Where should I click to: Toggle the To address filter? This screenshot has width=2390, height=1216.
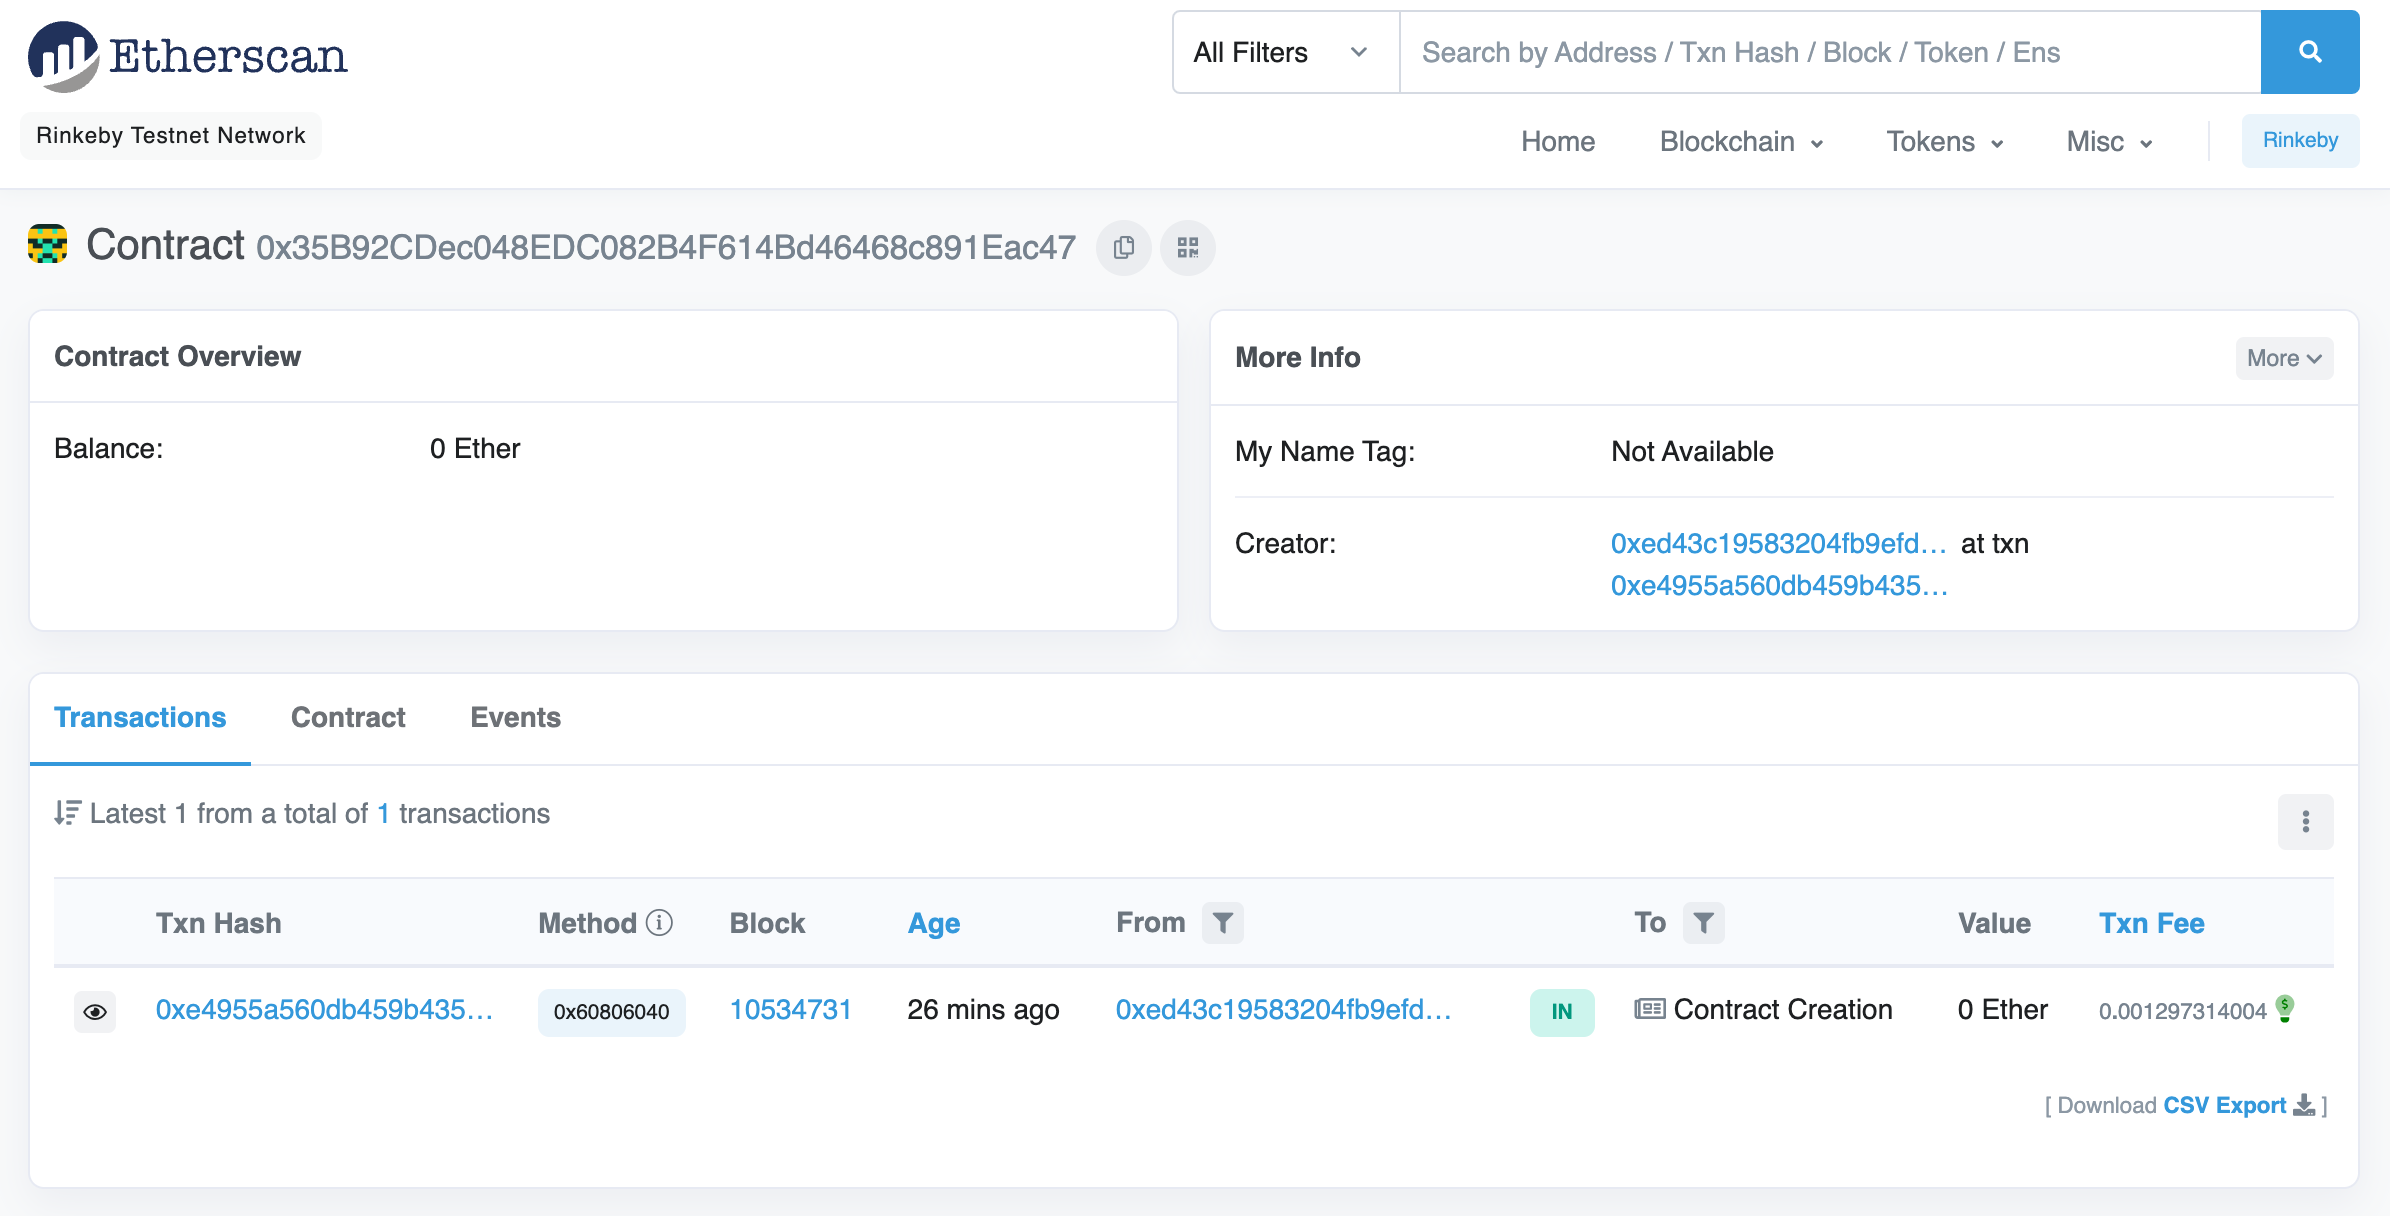pos(1703,923)
